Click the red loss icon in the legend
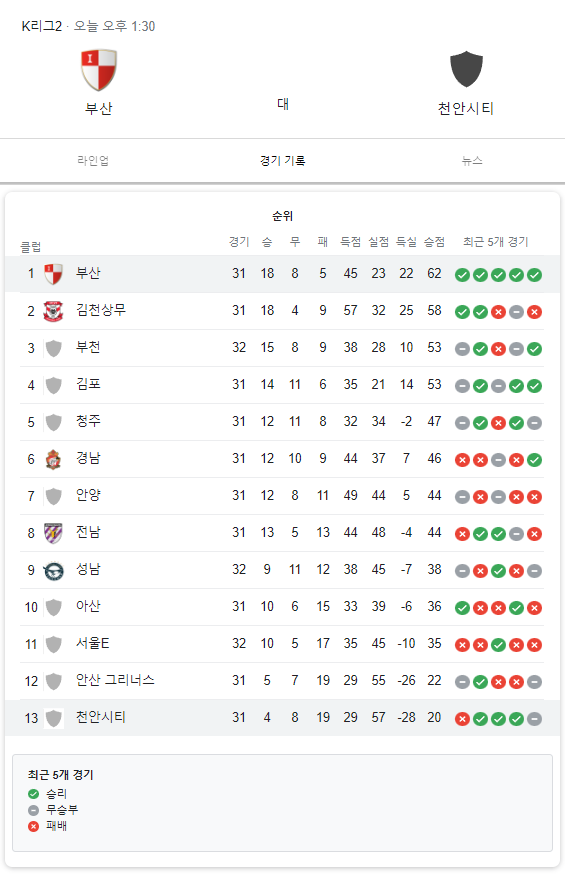The width and height of the screenshot is (565, 877). pos(34,826)
